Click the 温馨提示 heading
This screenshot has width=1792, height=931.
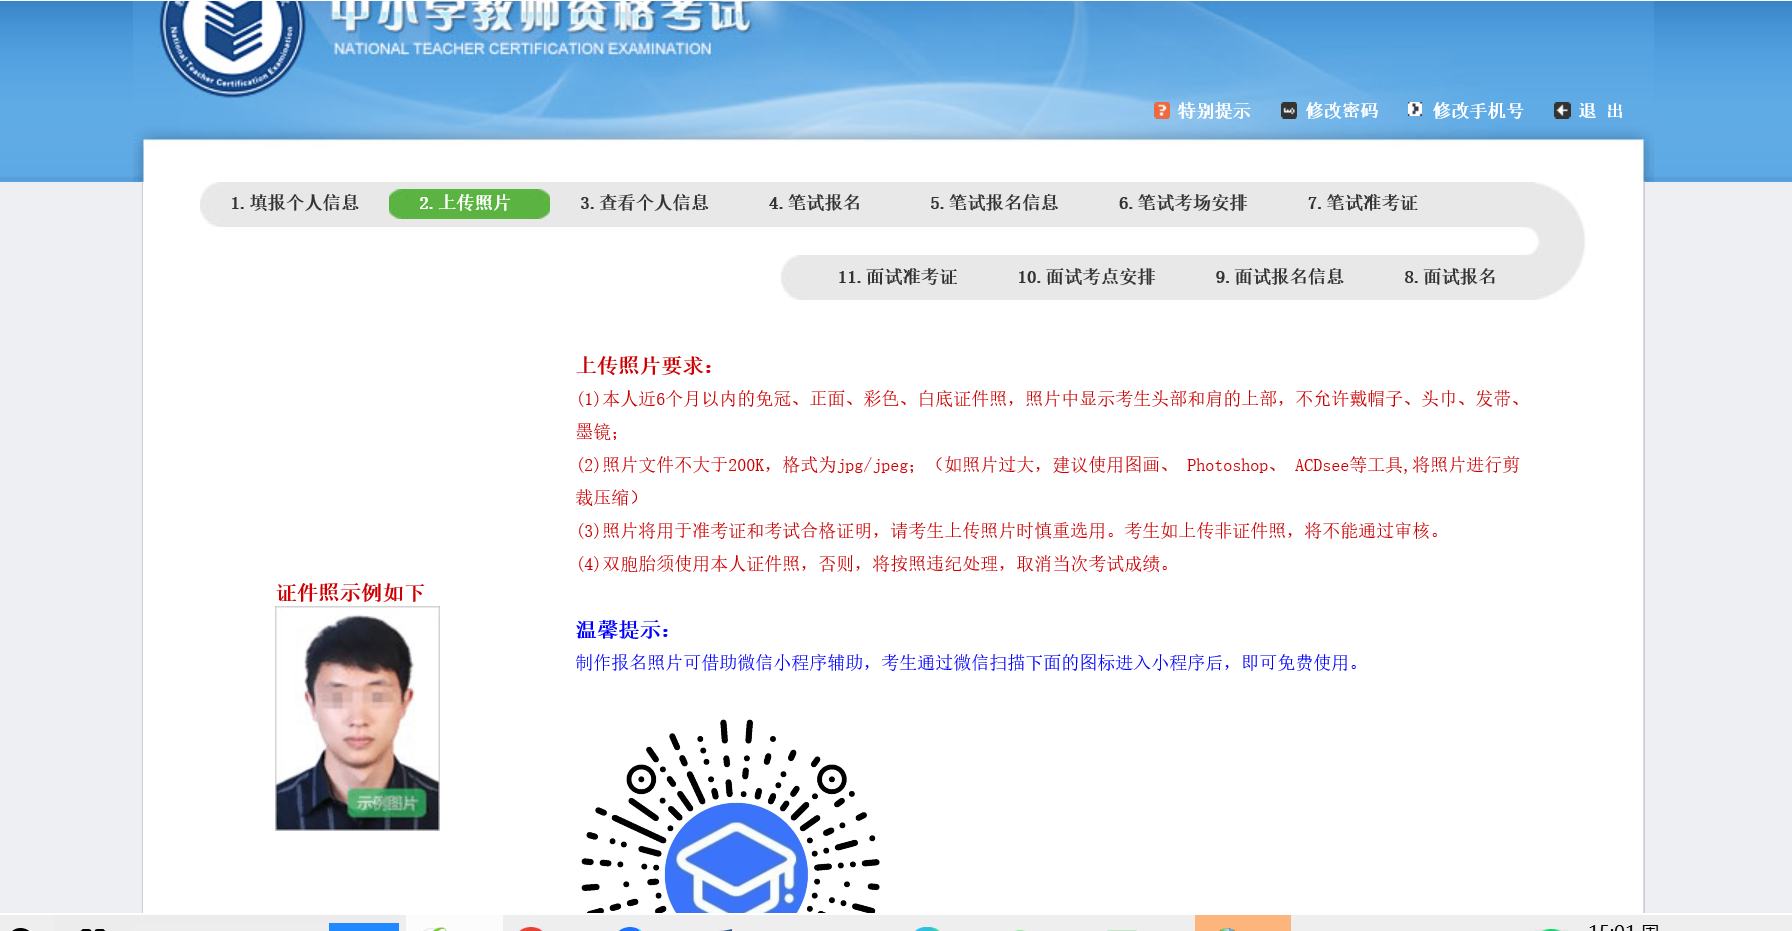(623, 630)
